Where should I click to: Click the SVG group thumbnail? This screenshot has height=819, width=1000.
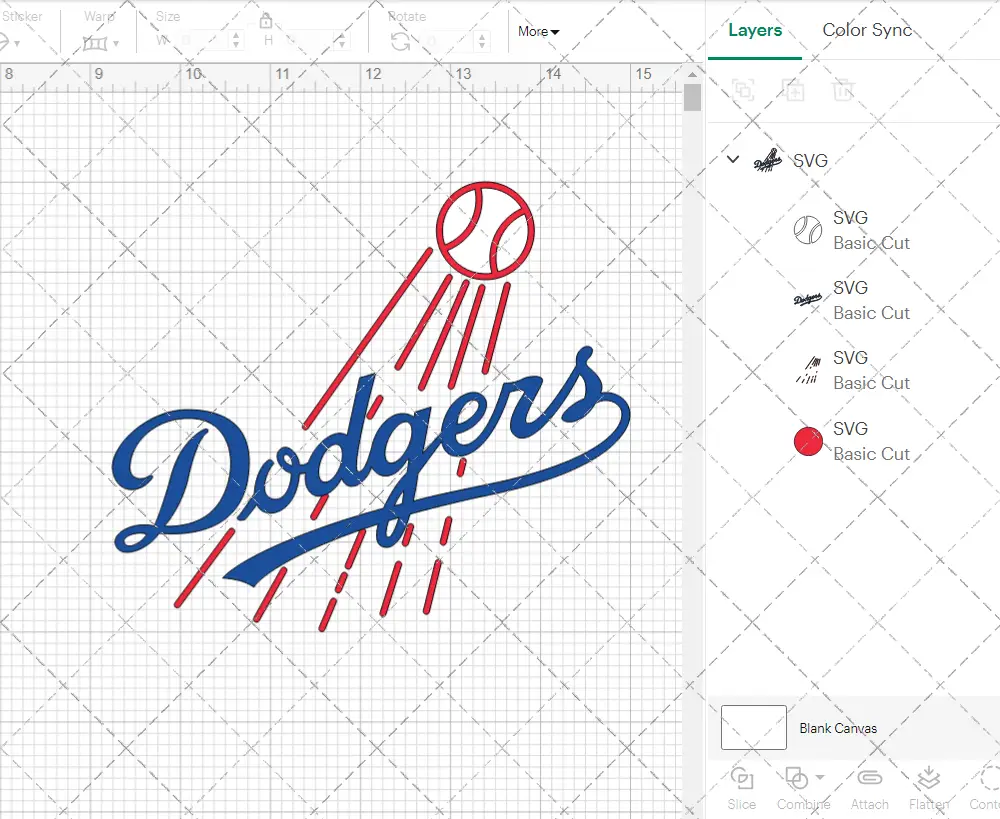click(768, 160)
